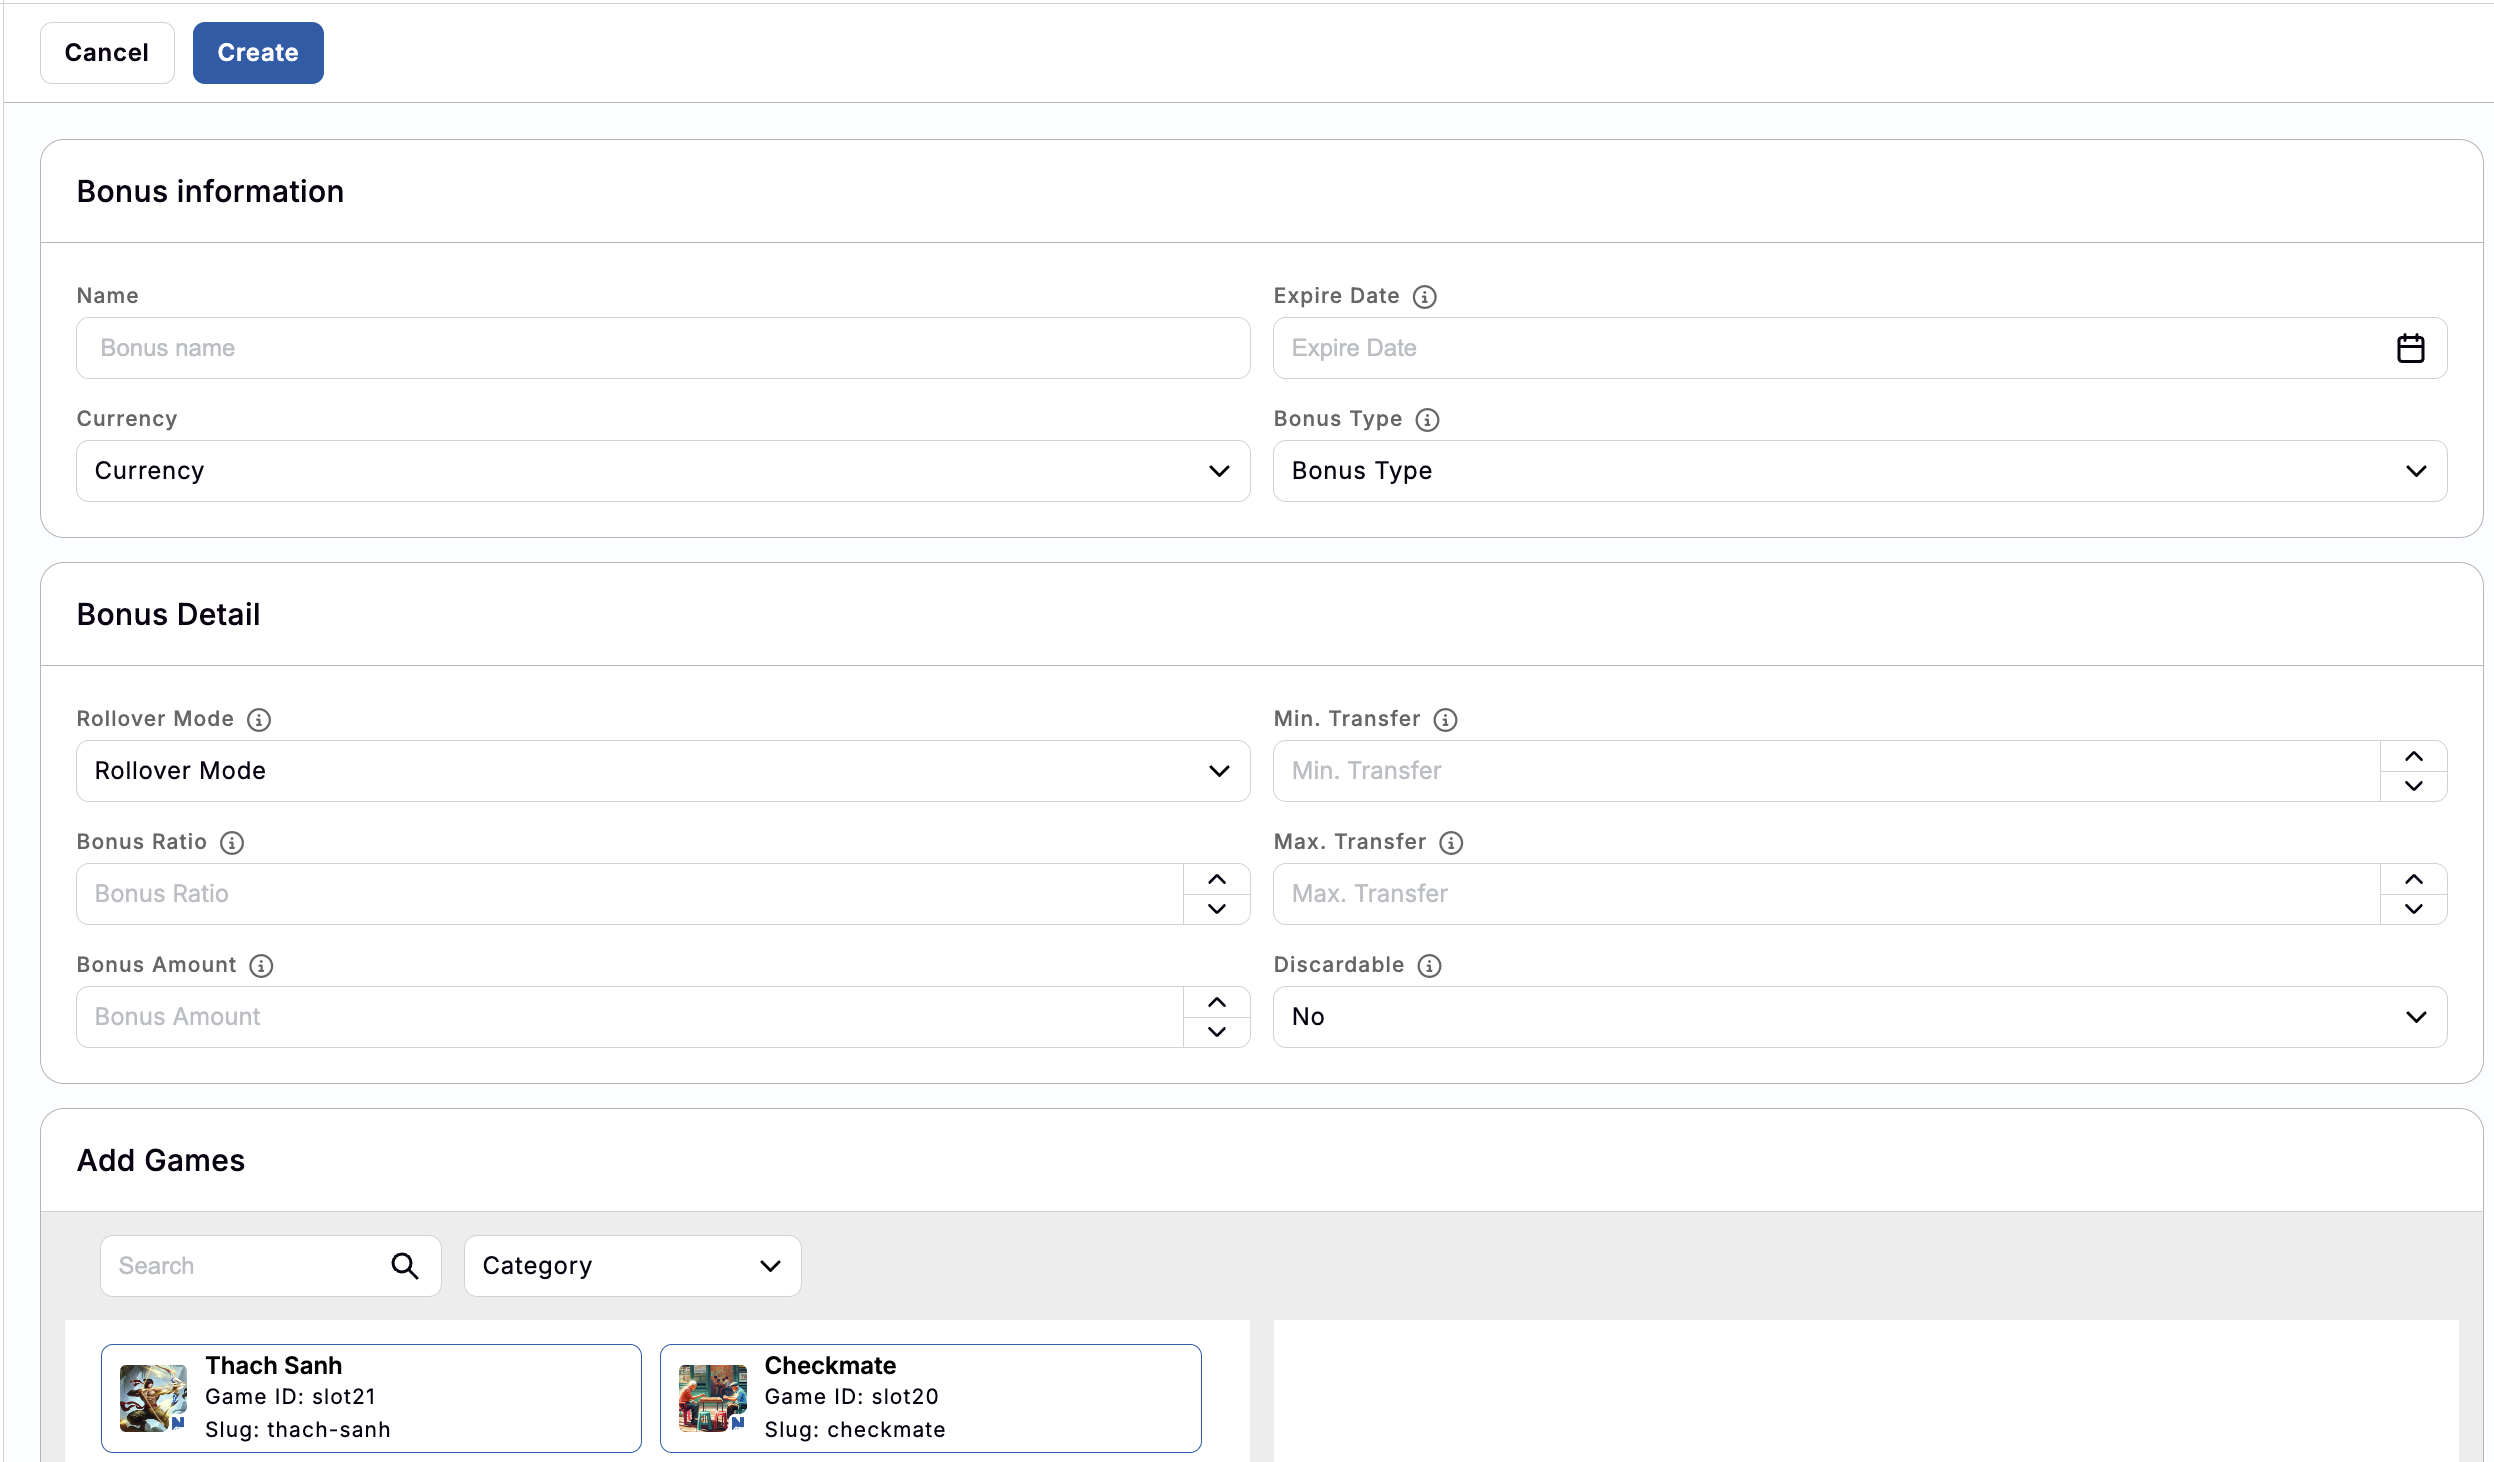Click the search magnifier in Add Games

(x=404, y=1265)
